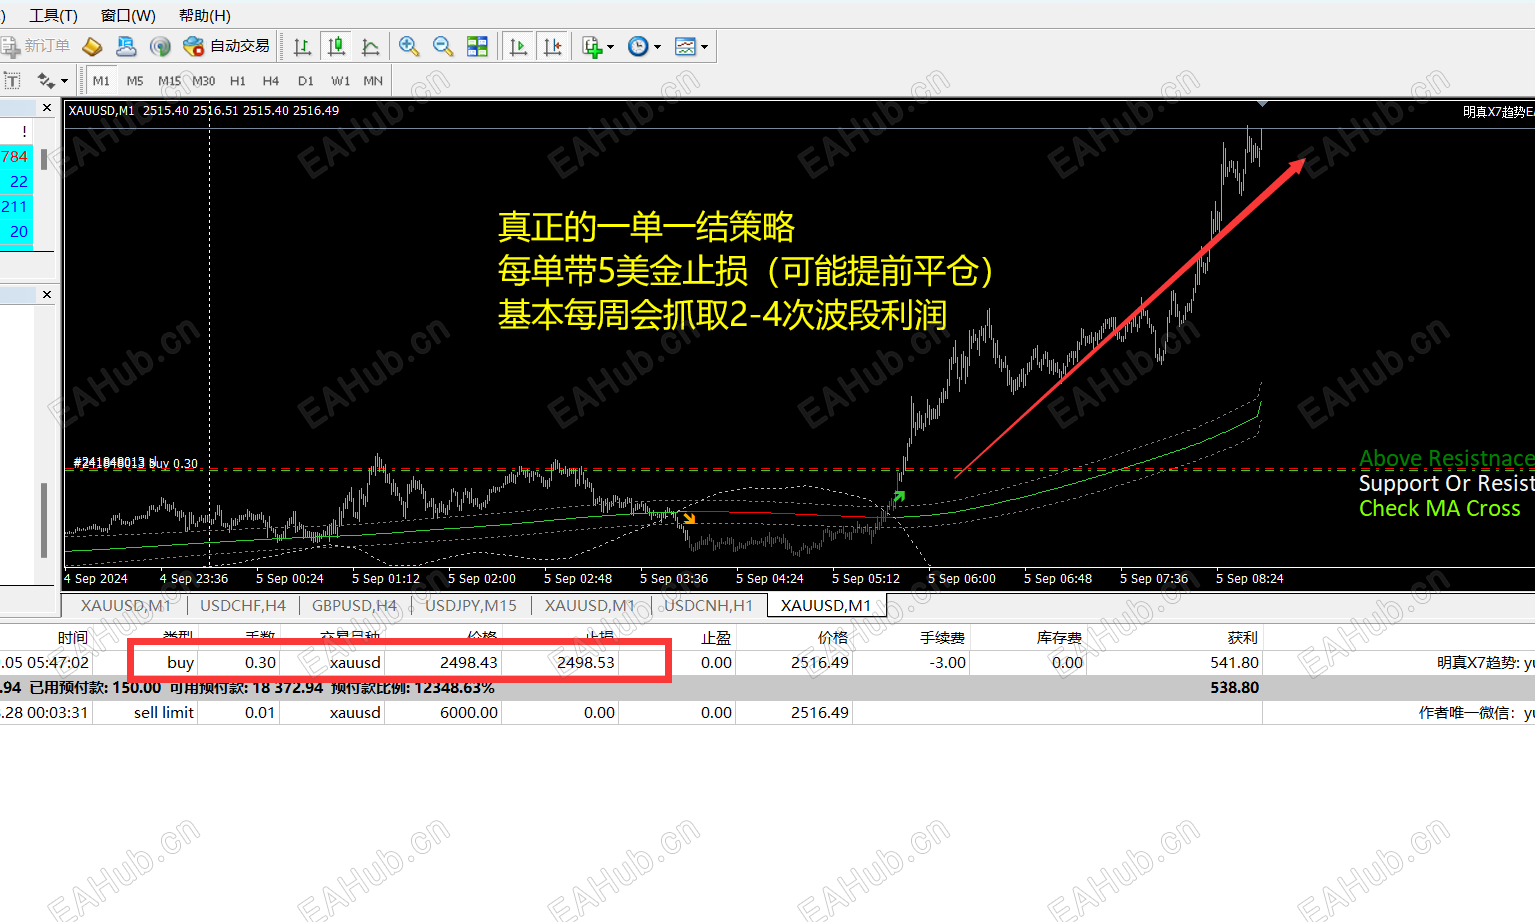Viewport: 1535px width, 922px height.
Task: Sort orders by 时间 column header
Action: pyautogui.click(x=72, y=637)
